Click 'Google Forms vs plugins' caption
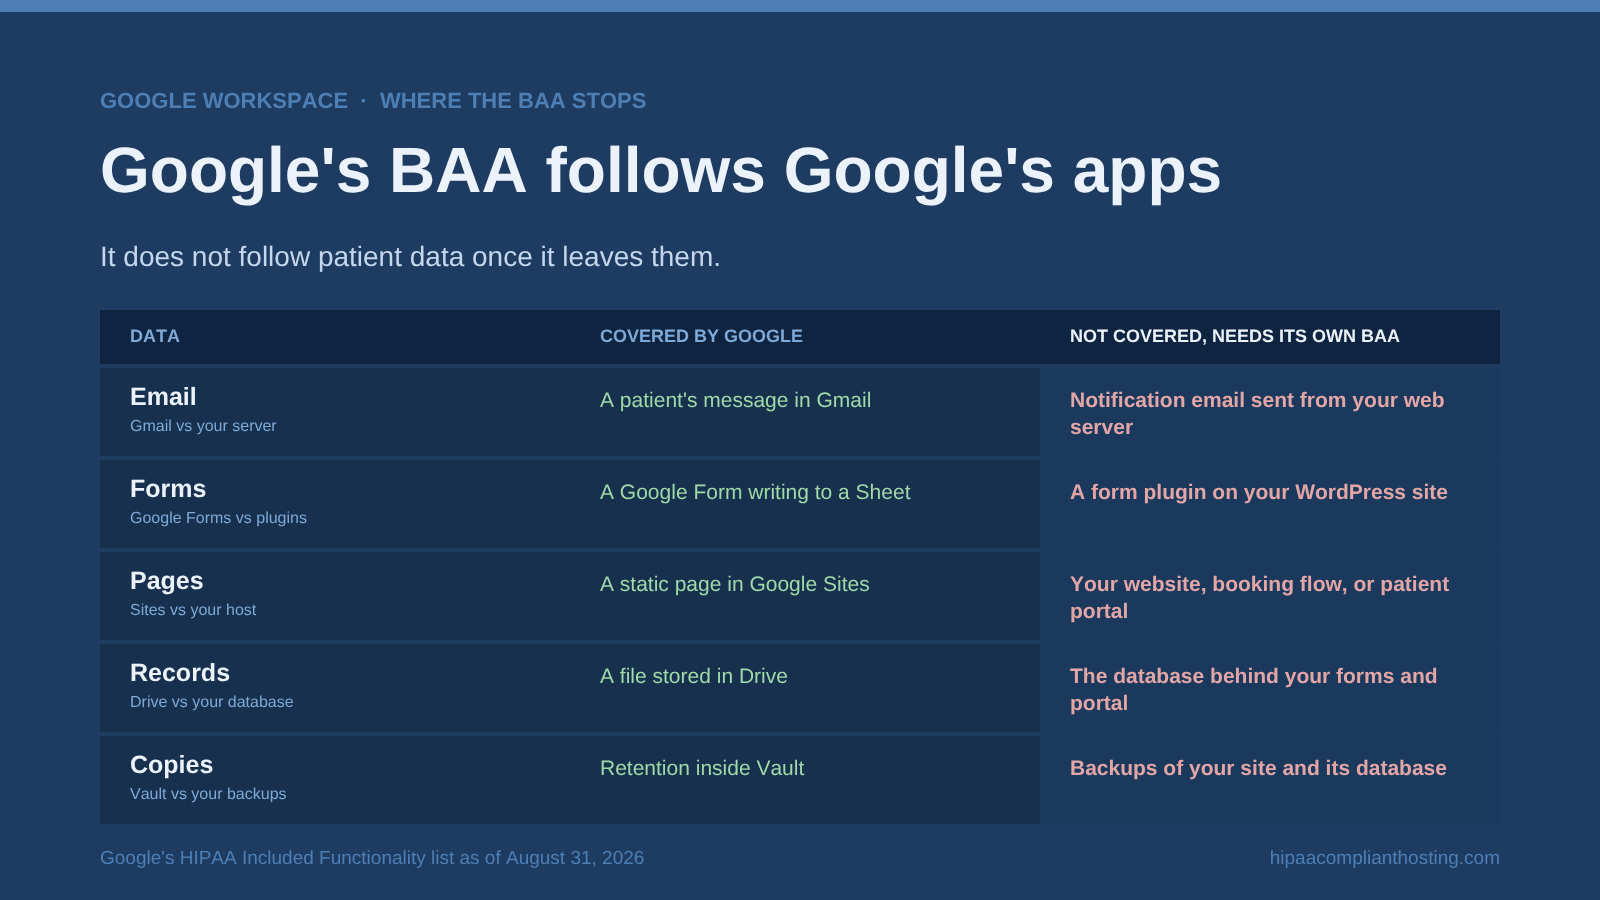Viewport: 1600px width, 900px height. pos(218,518)
